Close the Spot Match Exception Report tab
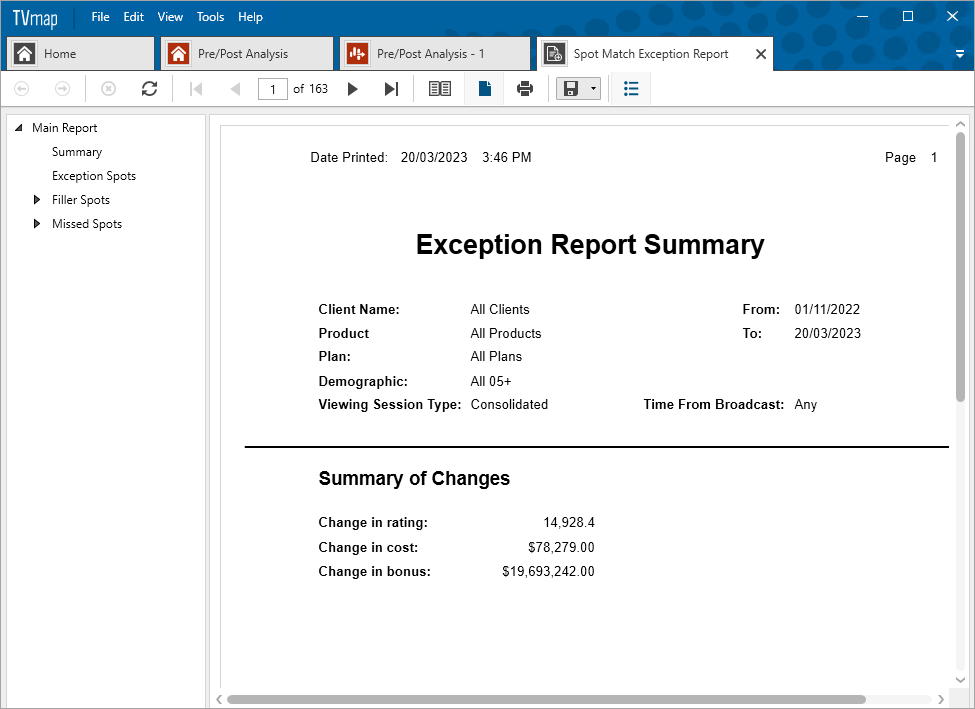This screenshot has height=709, width=975. 760,54
